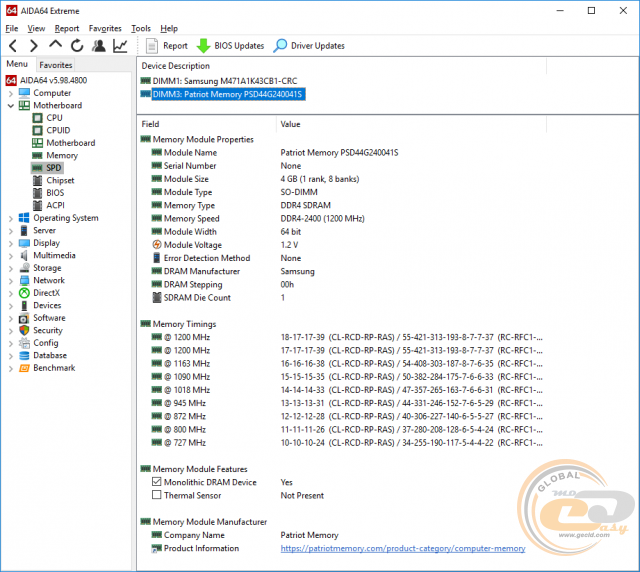The width and height of the screenshot is (640, 572).
Task: Click the Database cylinder icon
Action: tap(24, 356)
